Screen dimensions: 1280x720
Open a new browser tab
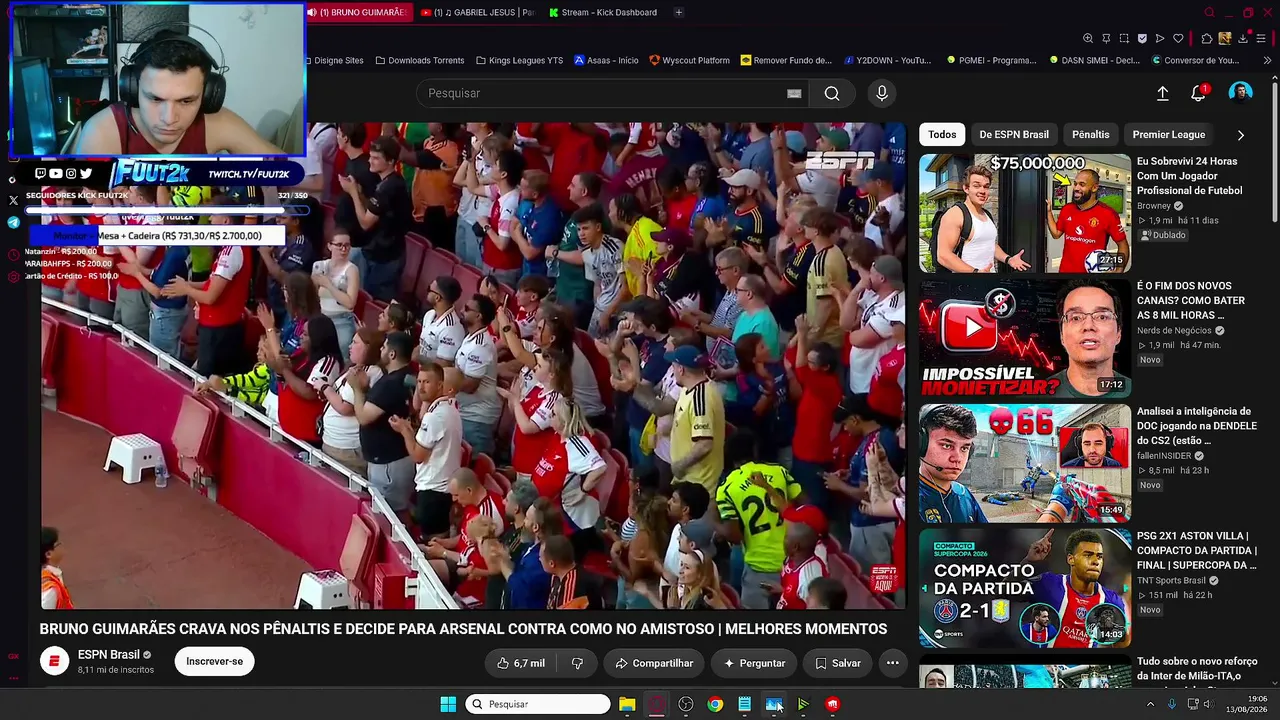pyautogui.click(x=678, y=13)
